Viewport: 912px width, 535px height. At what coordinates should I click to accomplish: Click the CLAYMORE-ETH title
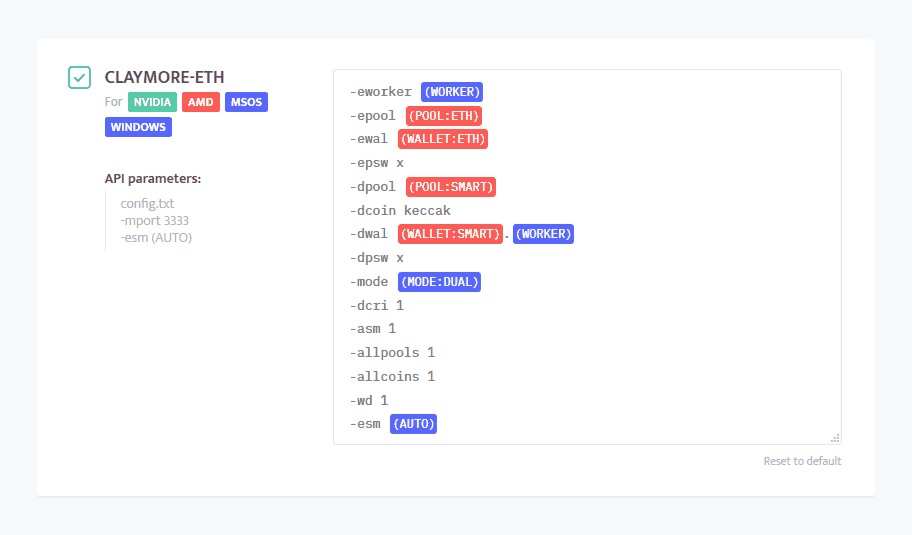(165, 77)
